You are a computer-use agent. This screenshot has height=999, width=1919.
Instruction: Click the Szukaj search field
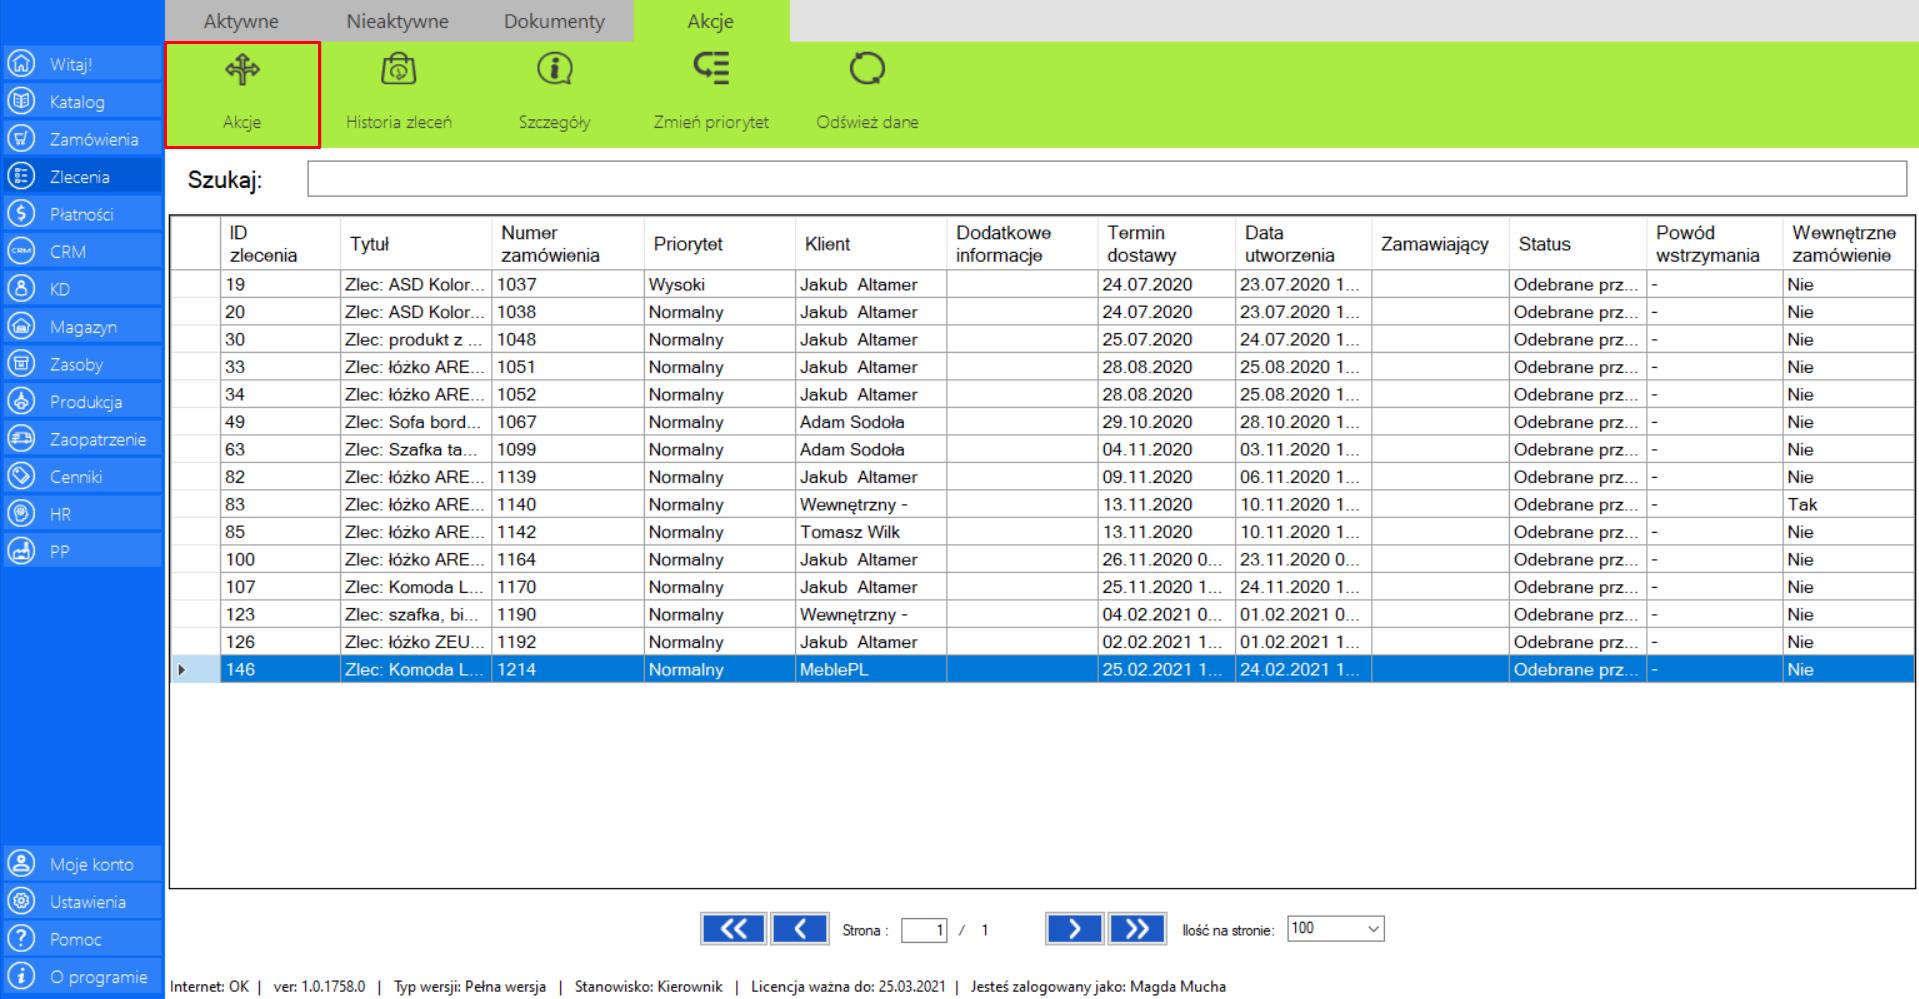pyautogui.click(x=1106, y=179)
